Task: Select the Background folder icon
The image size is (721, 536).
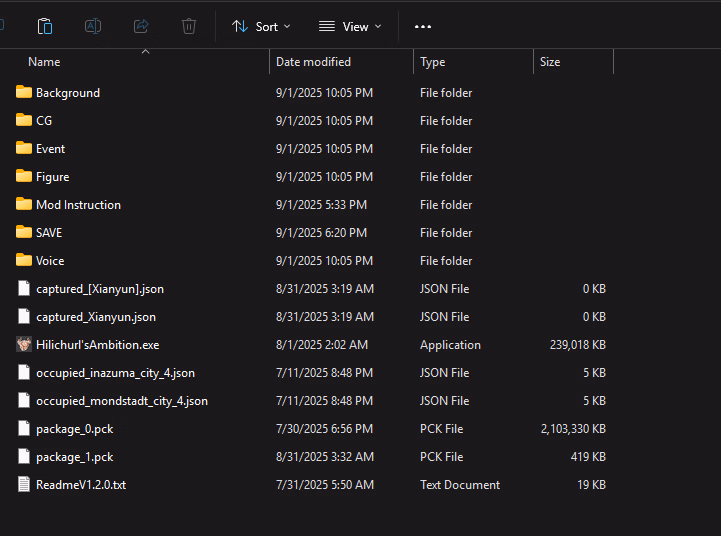Action: coord(25,93)
